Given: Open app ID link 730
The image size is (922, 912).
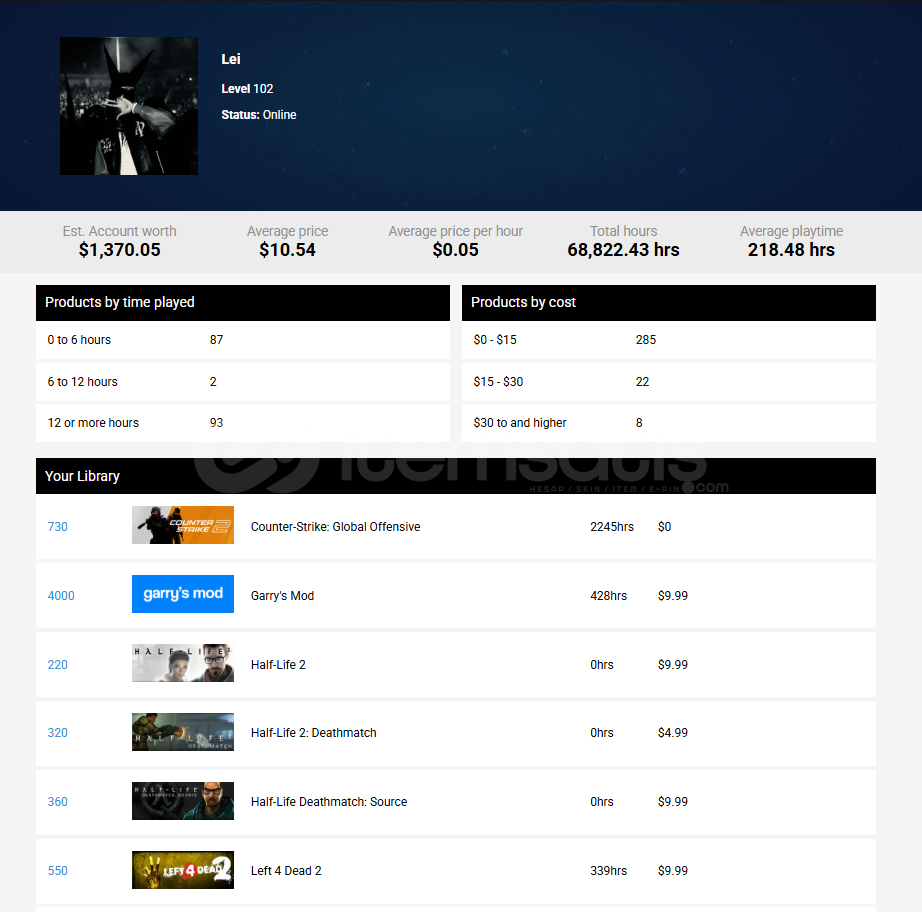Looking at the screenshot, I should pos(58,527).
